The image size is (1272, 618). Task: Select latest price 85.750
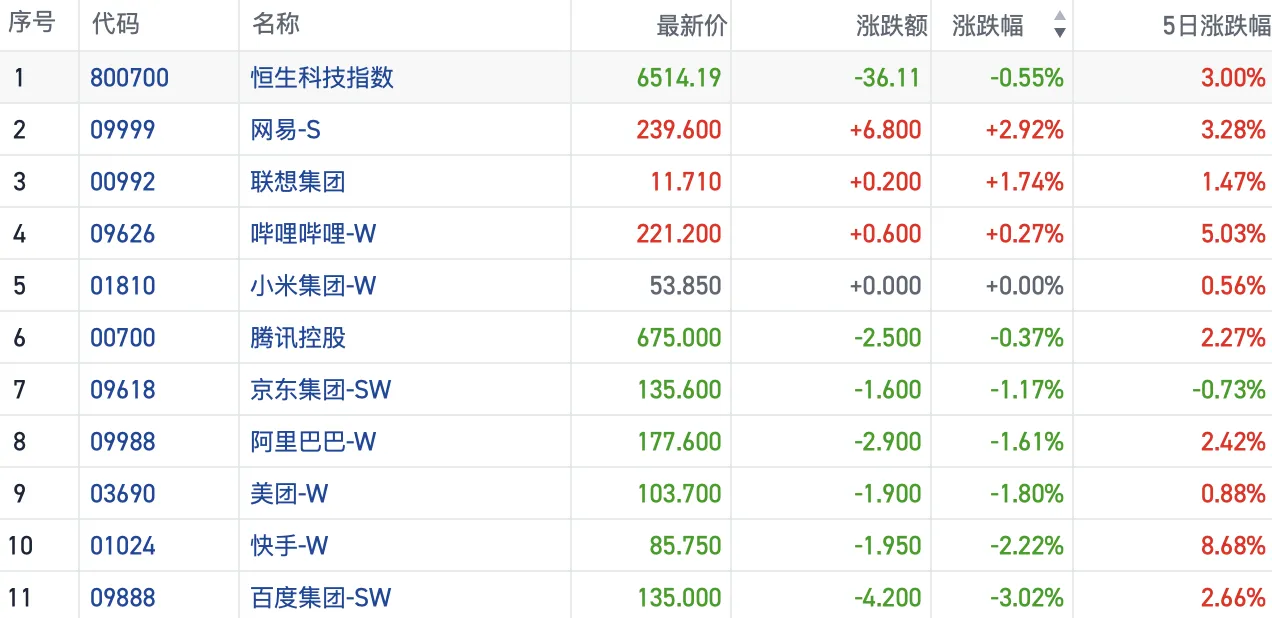[685, 546]
